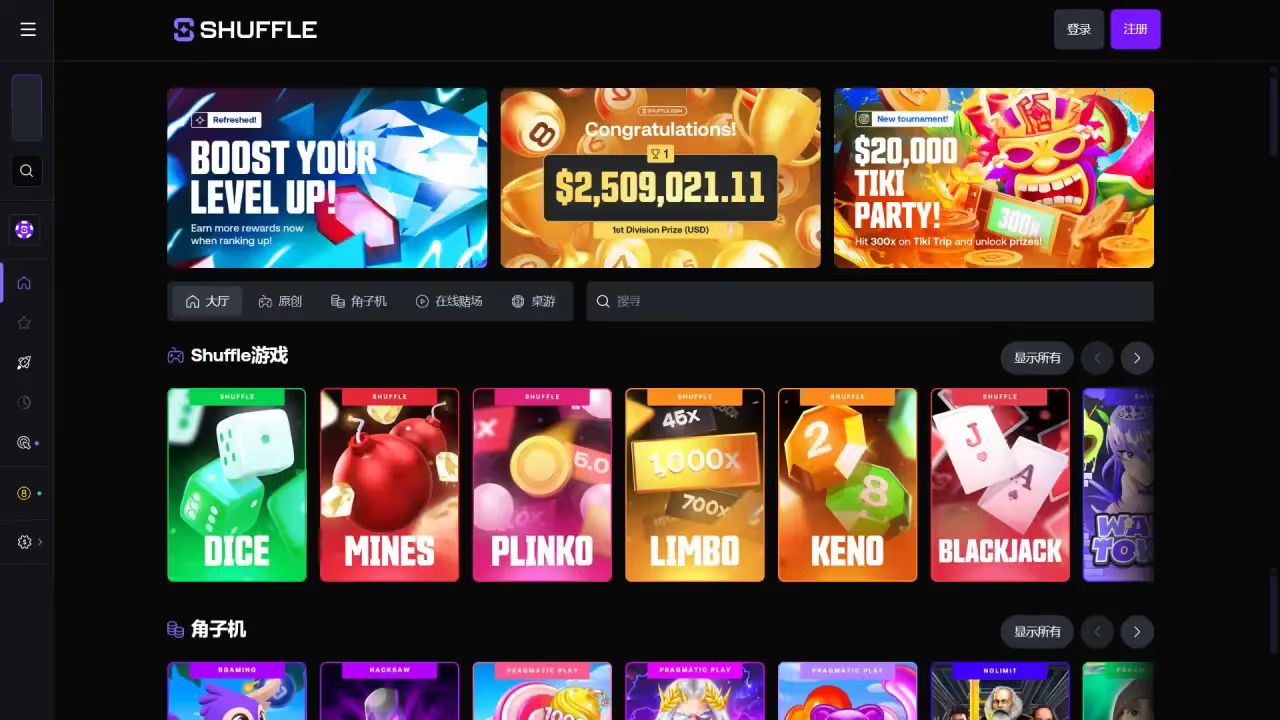Click the sidebar search magnifier icon

point(27,170)
